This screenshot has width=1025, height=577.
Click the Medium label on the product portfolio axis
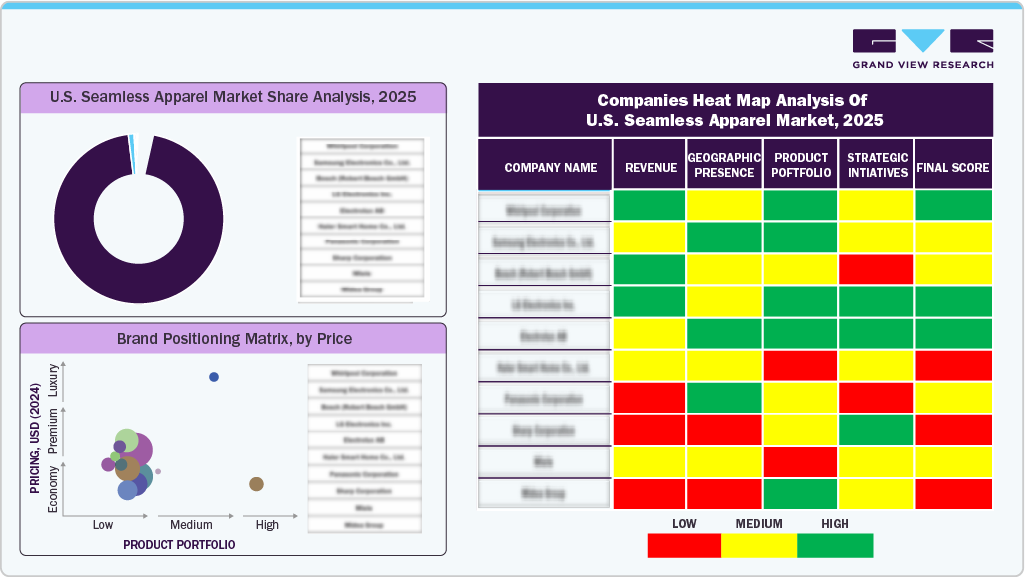click(191, 525)
